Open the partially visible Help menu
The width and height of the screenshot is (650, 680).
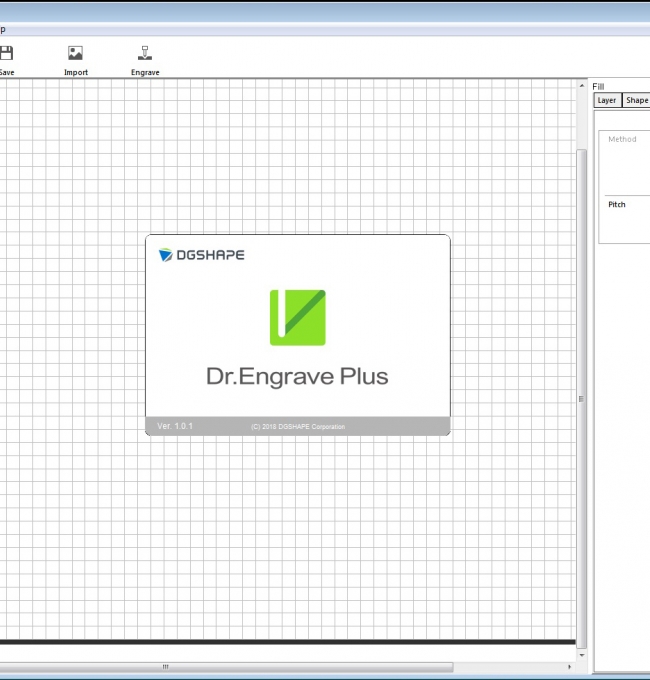pyautogui.click(x=3, y=30)
